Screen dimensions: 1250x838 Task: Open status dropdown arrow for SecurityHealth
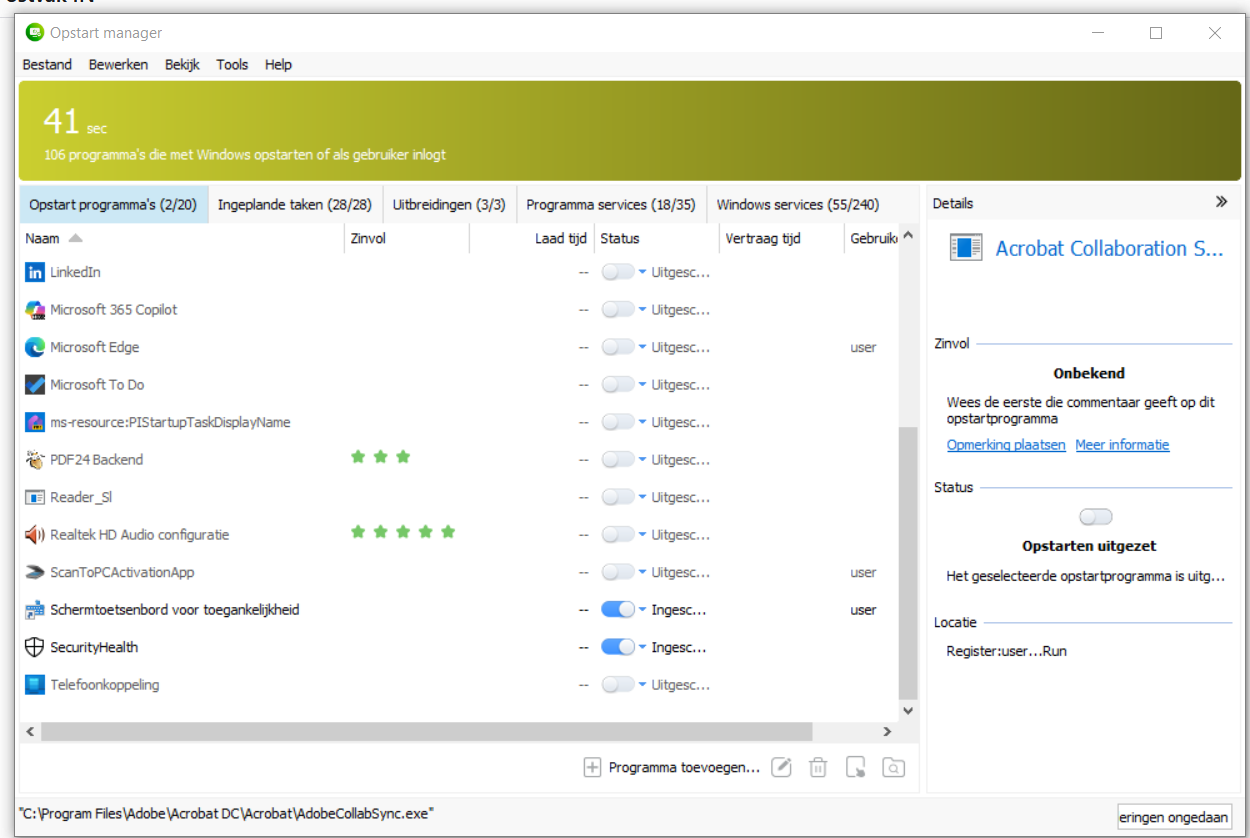[642, 647]
